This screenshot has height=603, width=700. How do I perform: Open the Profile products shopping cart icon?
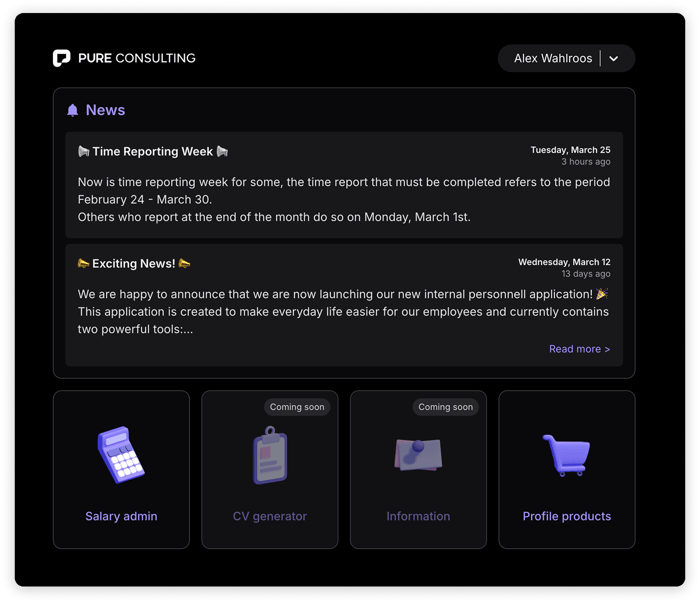[x=567, y=455]
